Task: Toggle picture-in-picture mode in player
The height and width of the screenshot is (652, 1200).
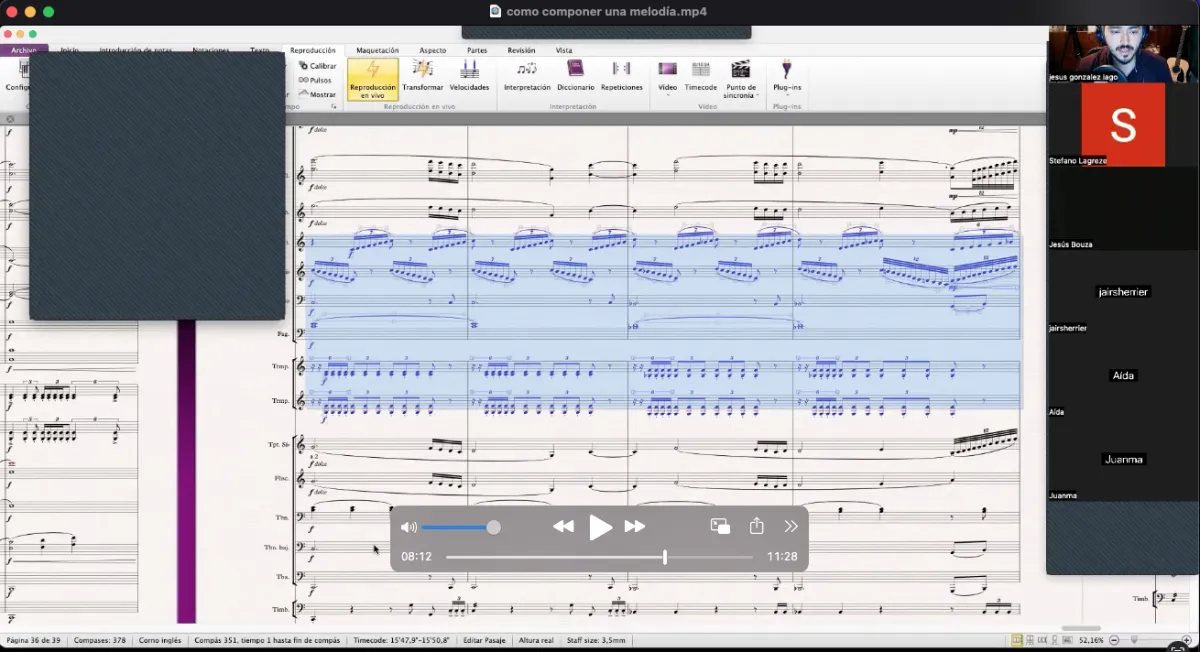Action: [720, 526]
